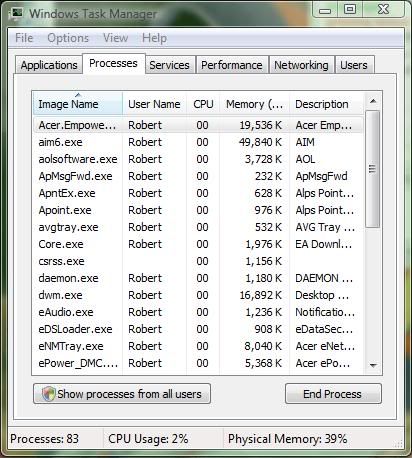Select the aolsoftware.exe process
Image resolution: width=412 pixels, height=458 pixels.
(198, 159)
